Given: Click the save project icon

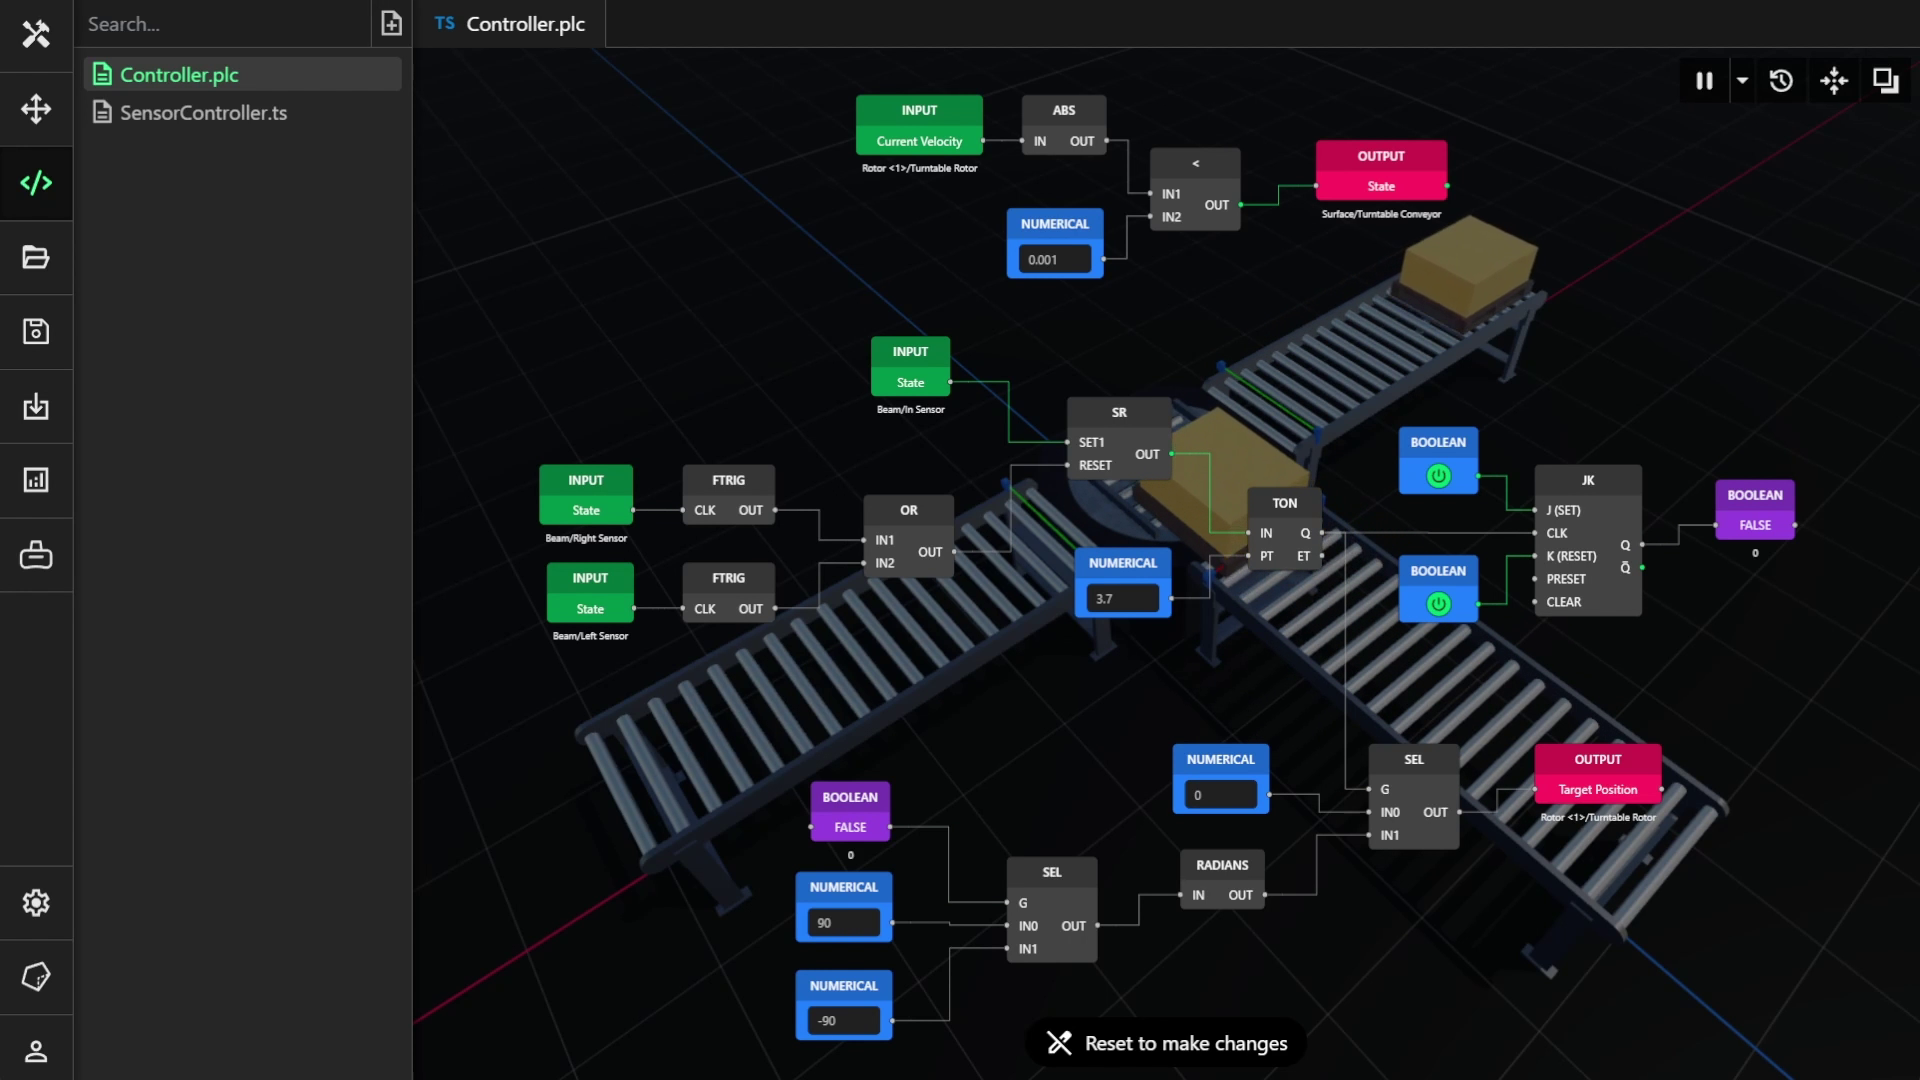Looking at the screenshot, I should click(x=36, y=331).
